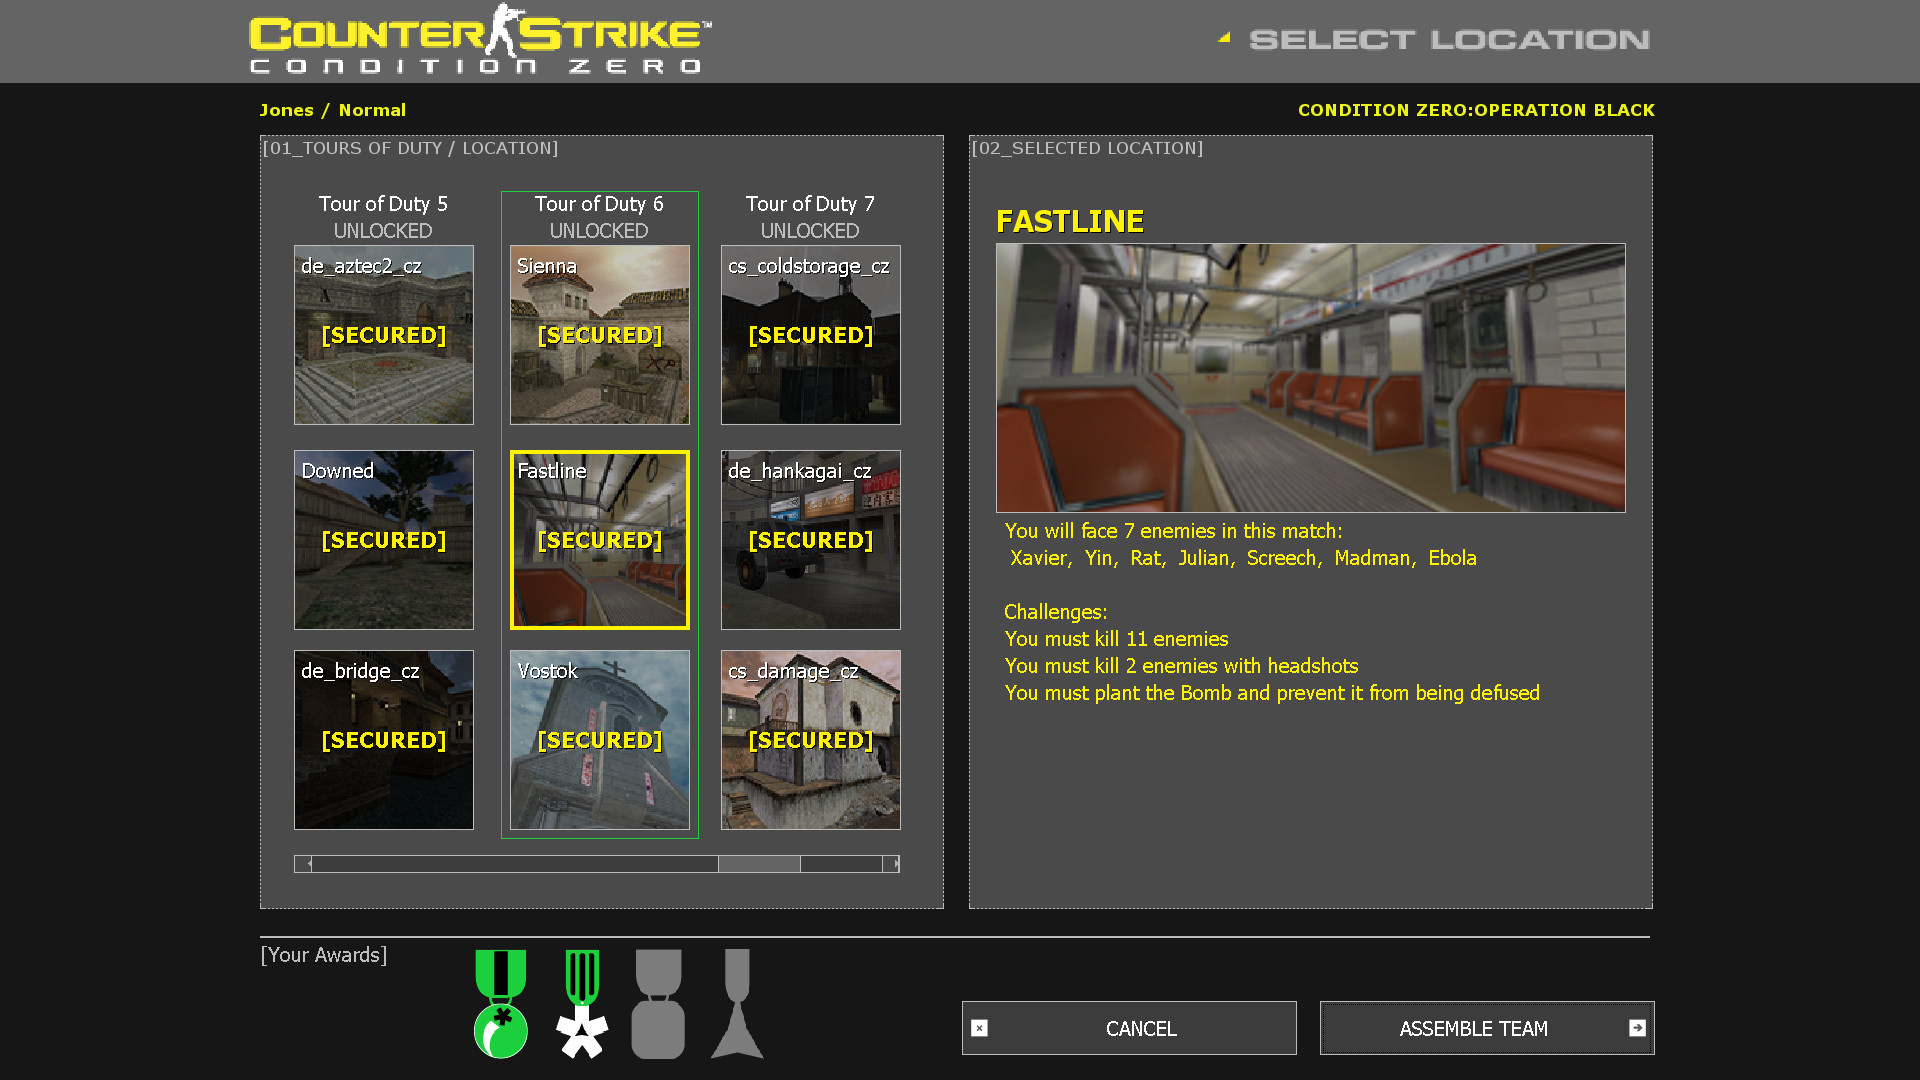Viewport: 1920px width, 1080px height.
Task: View the Fastline location preview image
Action: point(1309,376)
